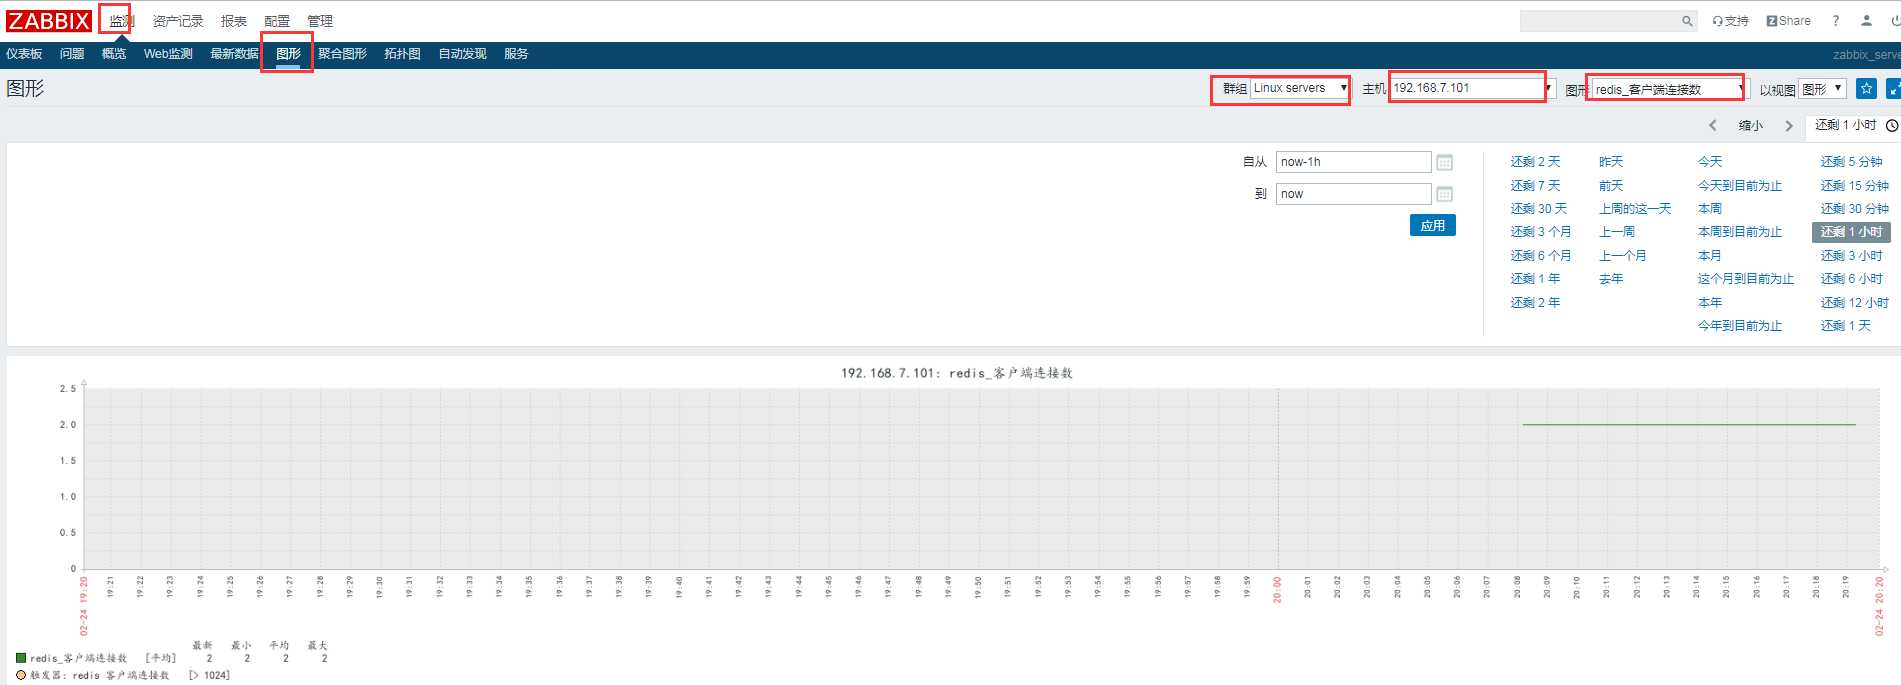Click the 缩小 zoom out button
The image size is (1901, 685).
pos(1751,125)
